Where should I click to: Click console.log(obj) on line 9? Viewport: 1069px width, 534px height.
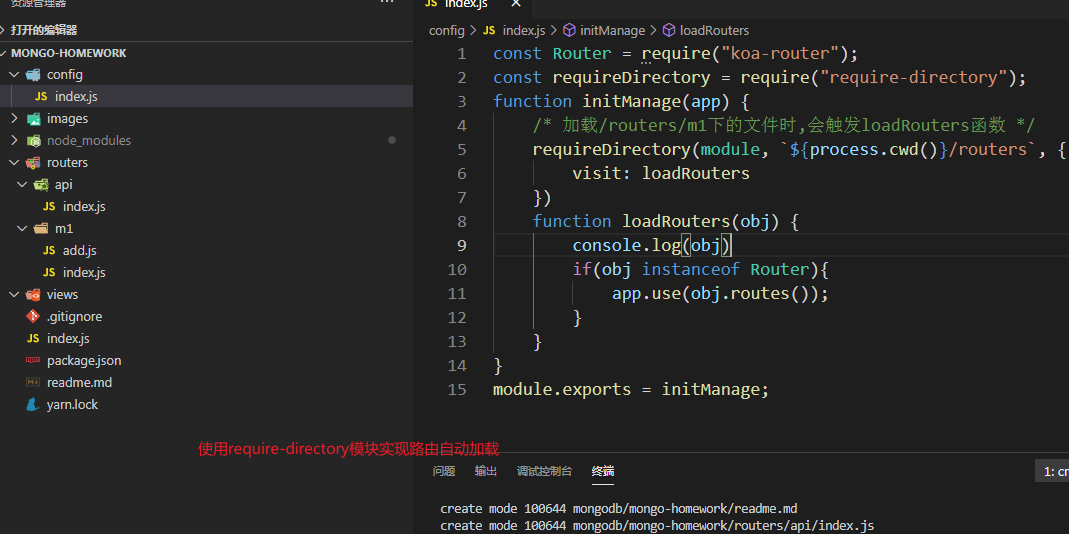[x=652, y=246]
